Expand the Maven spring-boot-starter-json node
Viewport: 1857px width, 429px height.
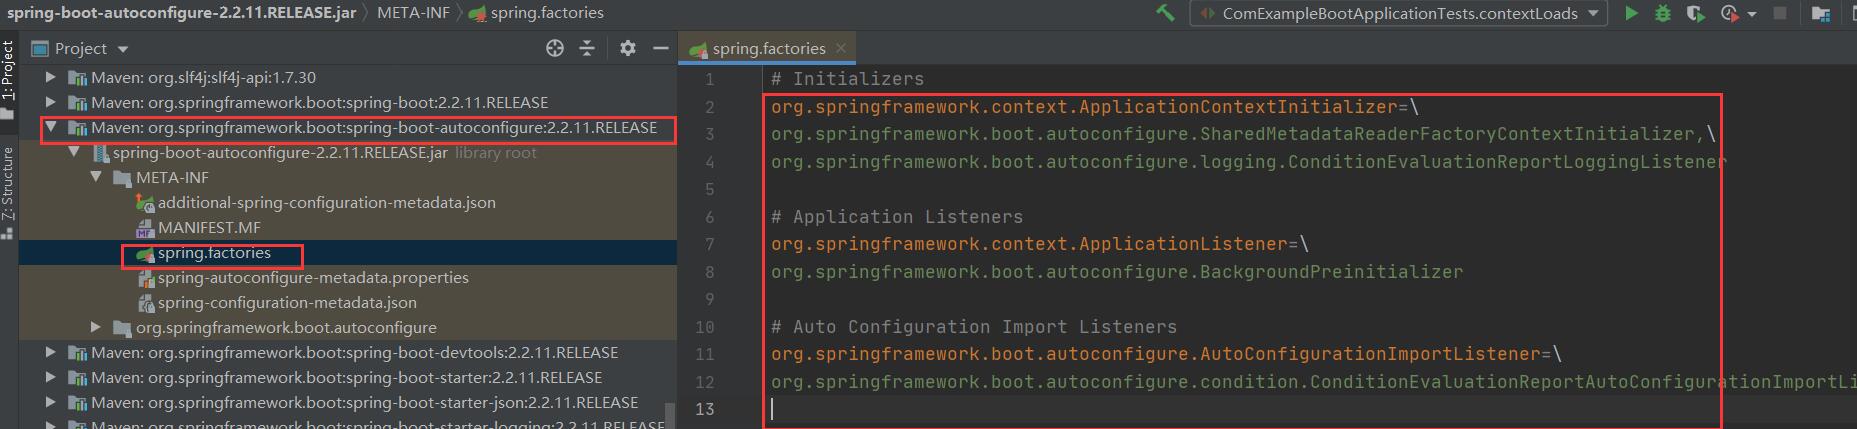click(50, 402)
